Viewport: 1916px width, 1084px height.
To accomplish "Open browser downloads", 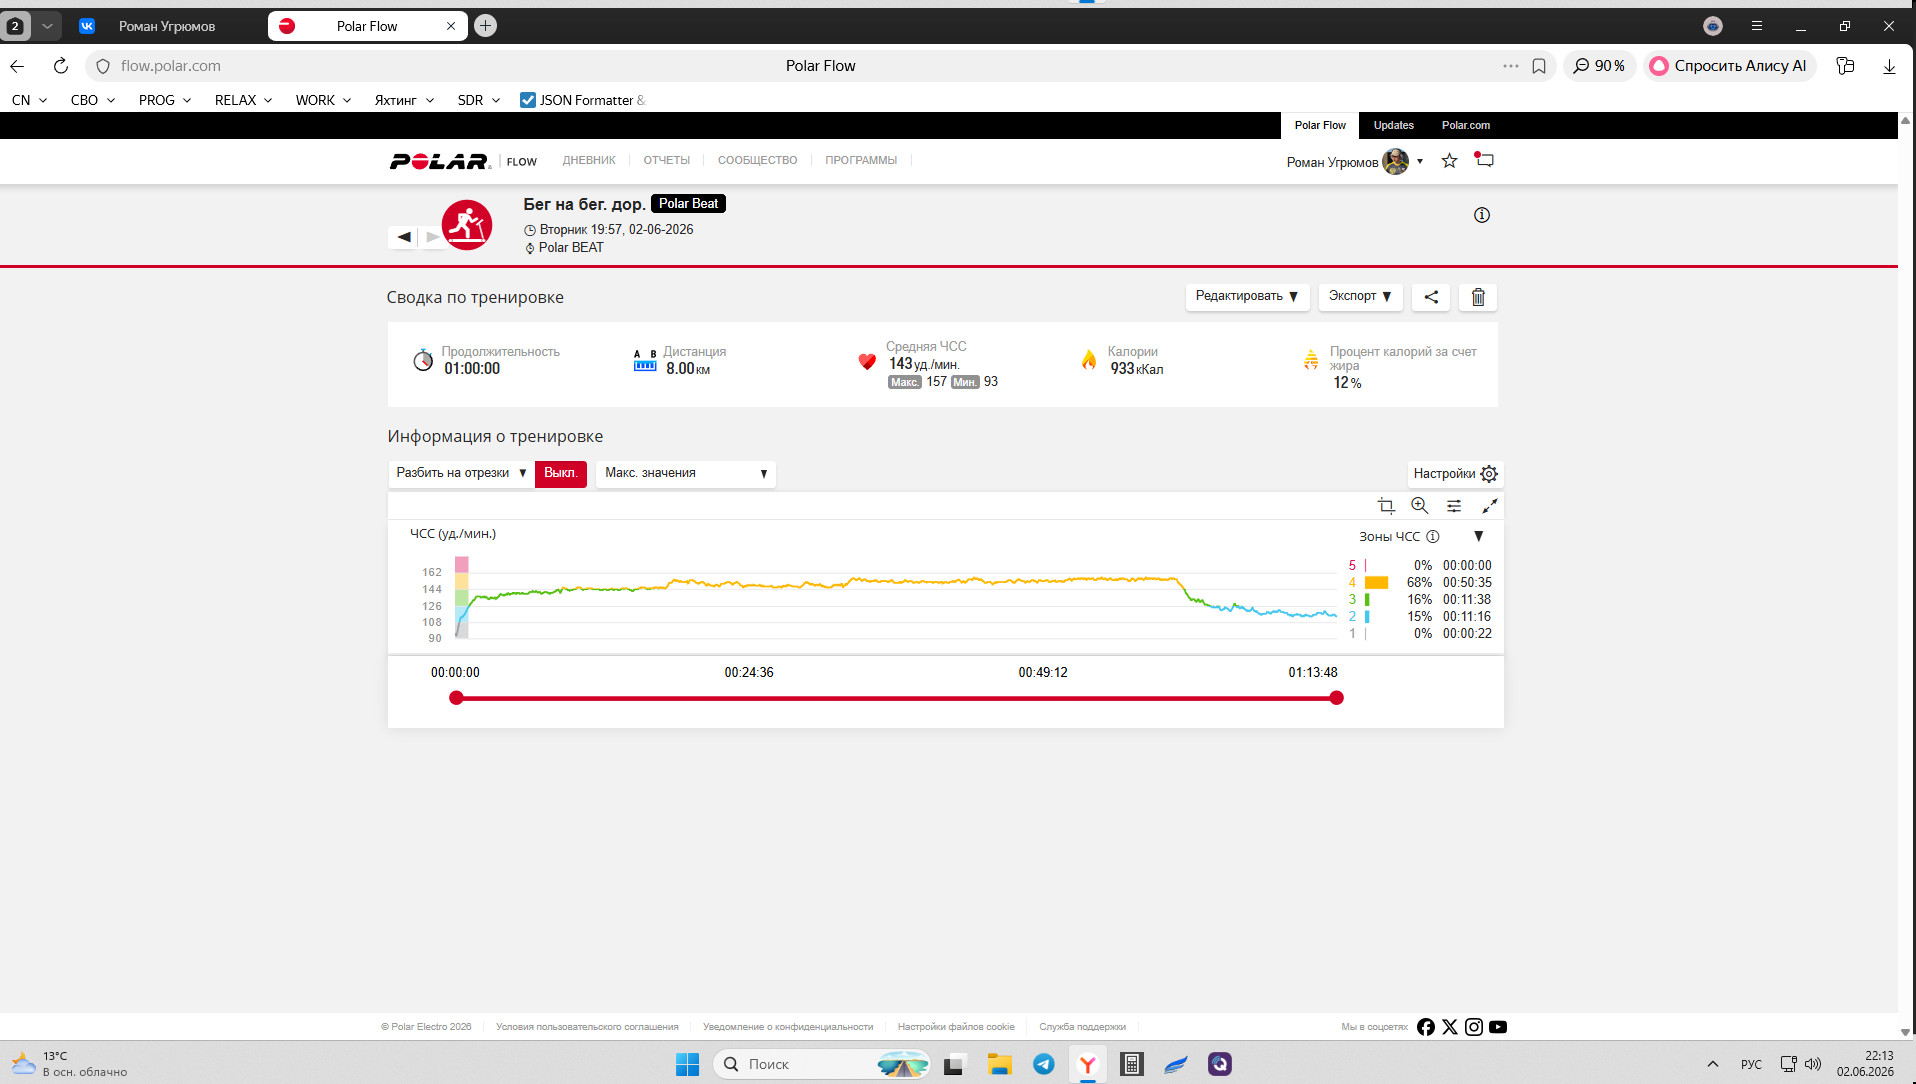I will pyautogui.click(x=1889, y=66).
